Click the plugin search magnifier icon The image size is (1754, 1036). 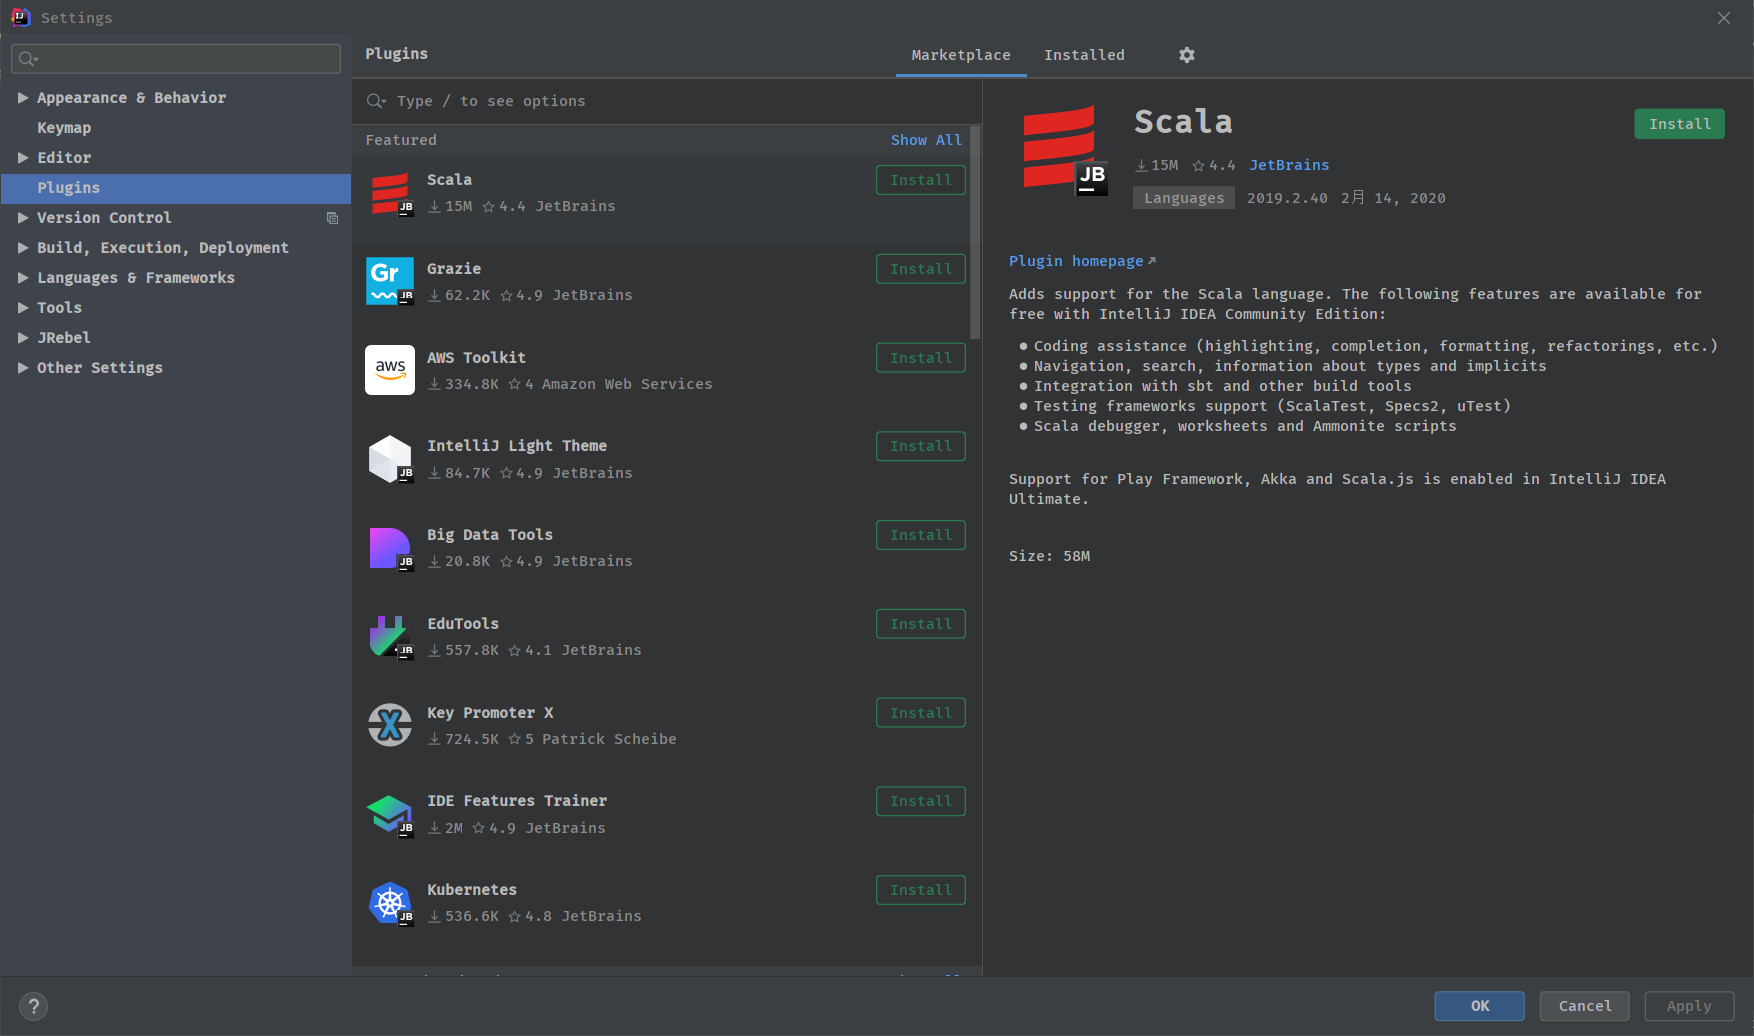[376, 101]
